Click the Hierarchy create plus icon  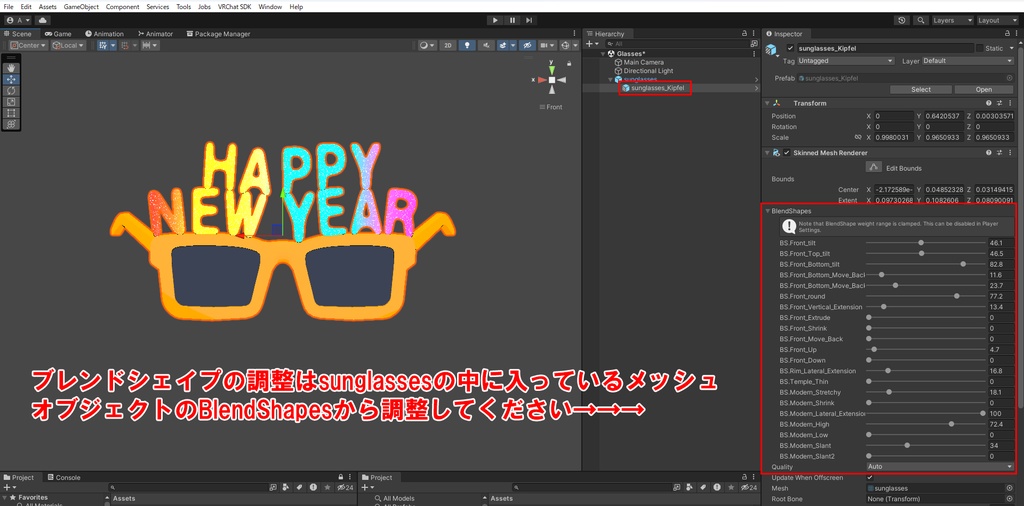[591, 44]
